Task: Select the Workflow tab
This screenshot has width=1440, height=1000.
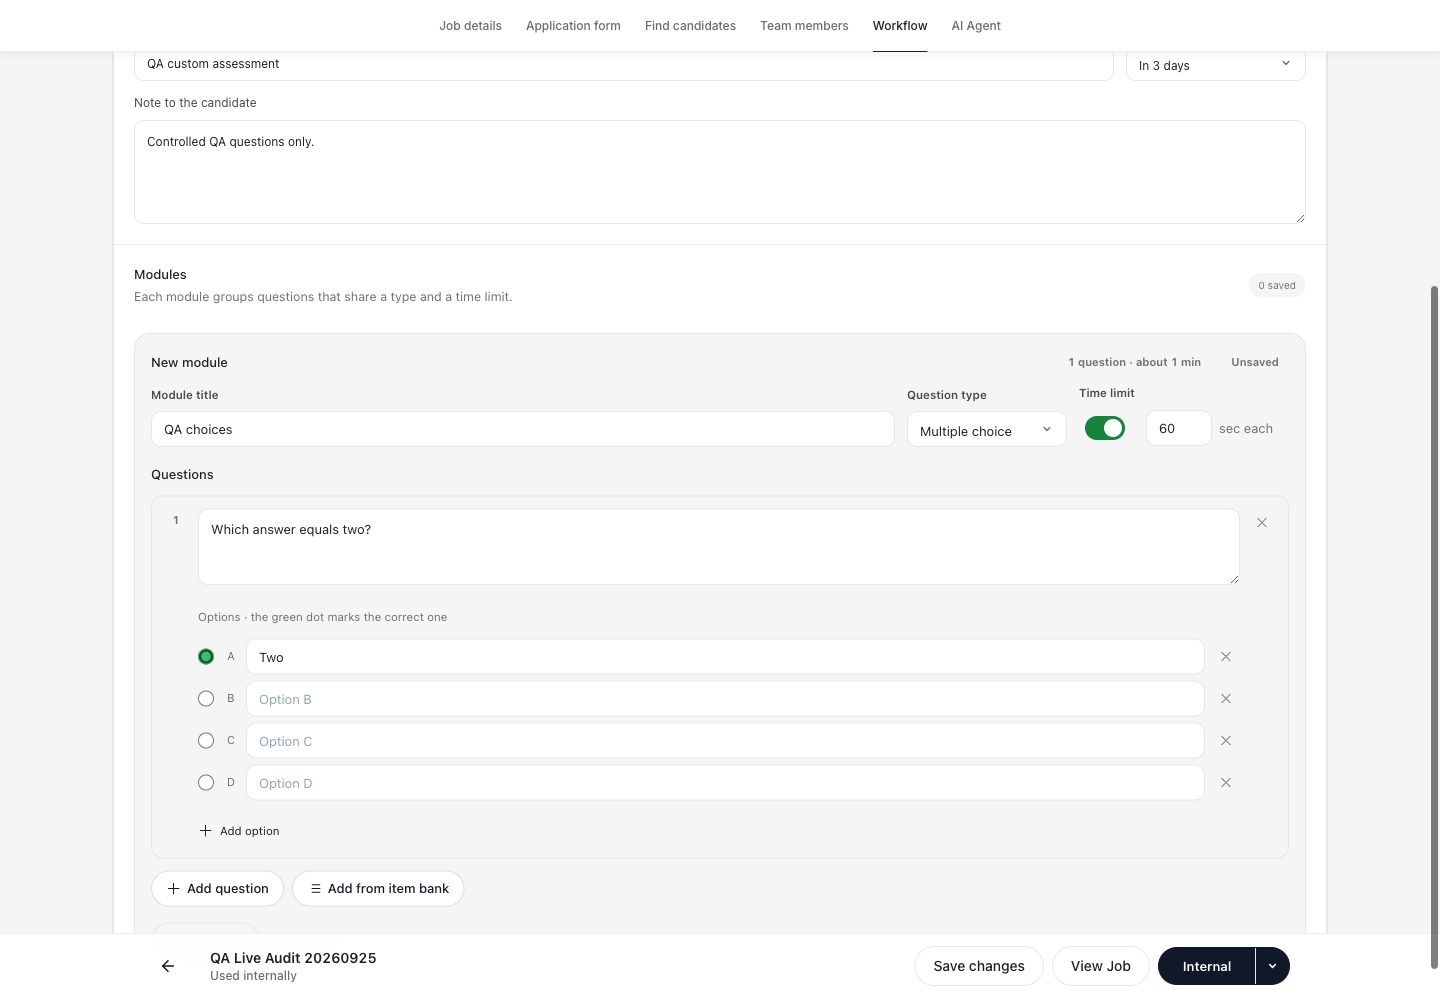Action: pyautogui.click(x=900, y=26)
